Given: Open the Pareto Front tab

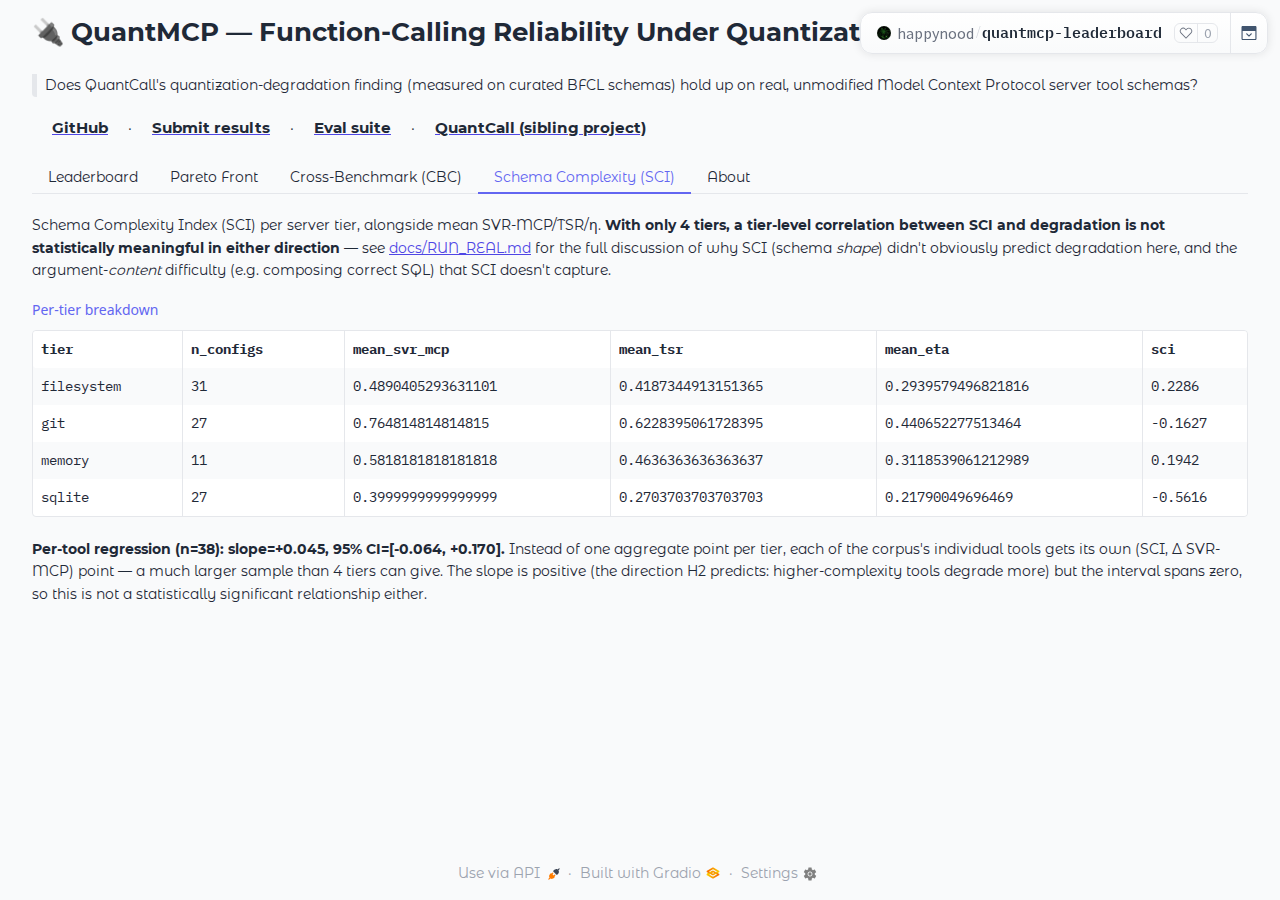Looking at the screenshot, I should (214, 177).
